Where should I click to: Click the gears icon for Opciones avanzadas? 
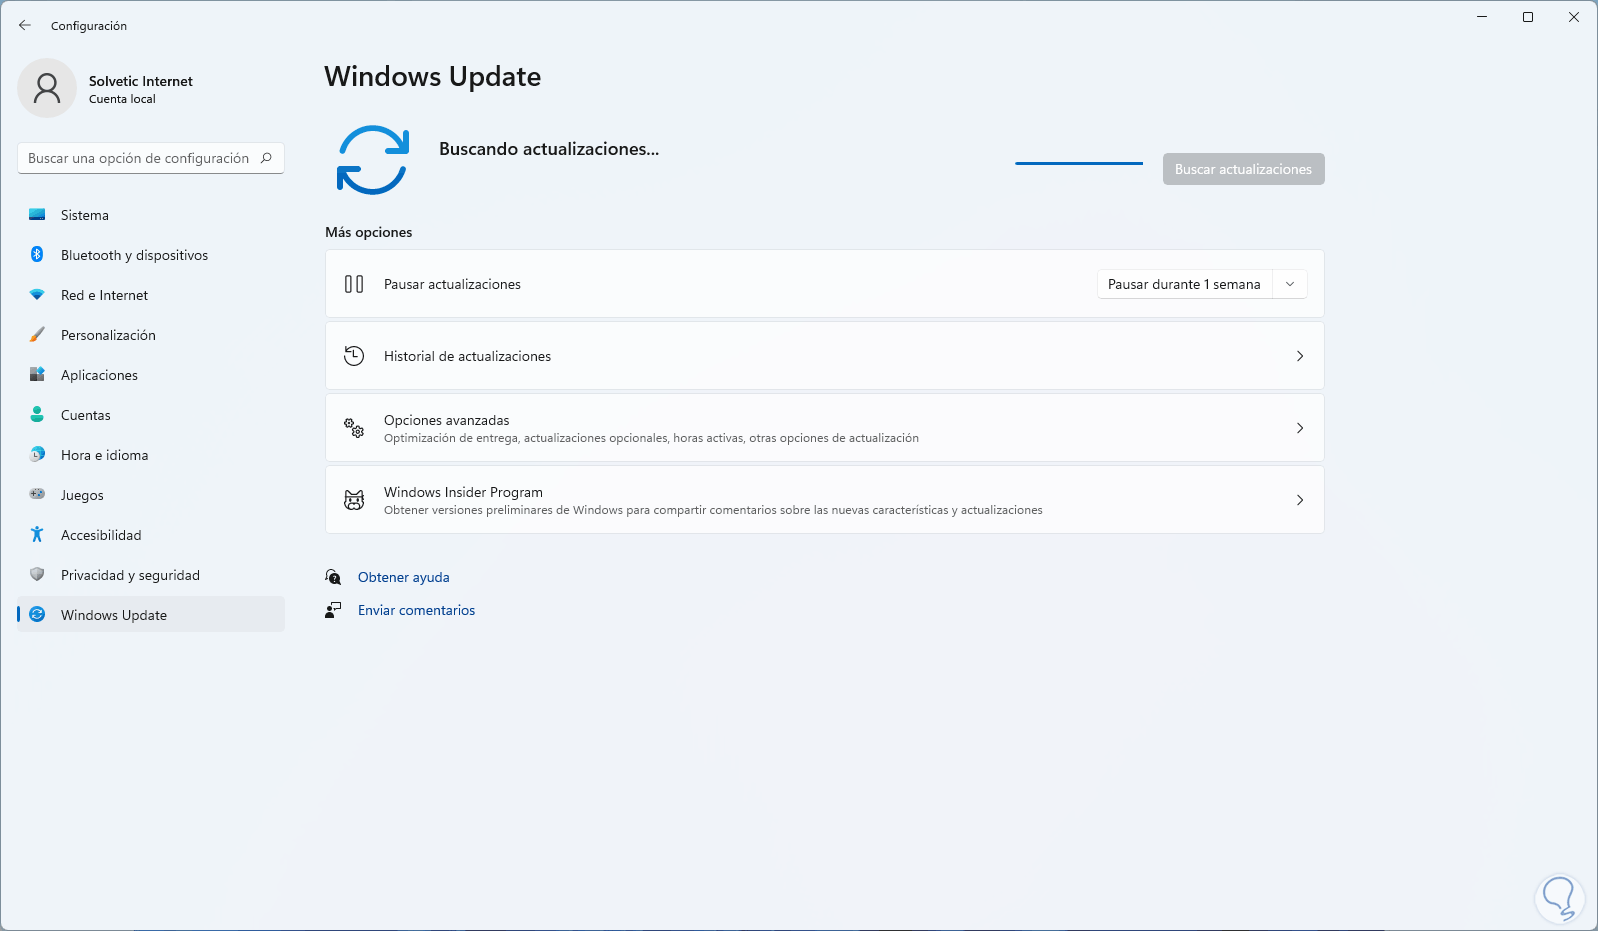tap(354, 428)
